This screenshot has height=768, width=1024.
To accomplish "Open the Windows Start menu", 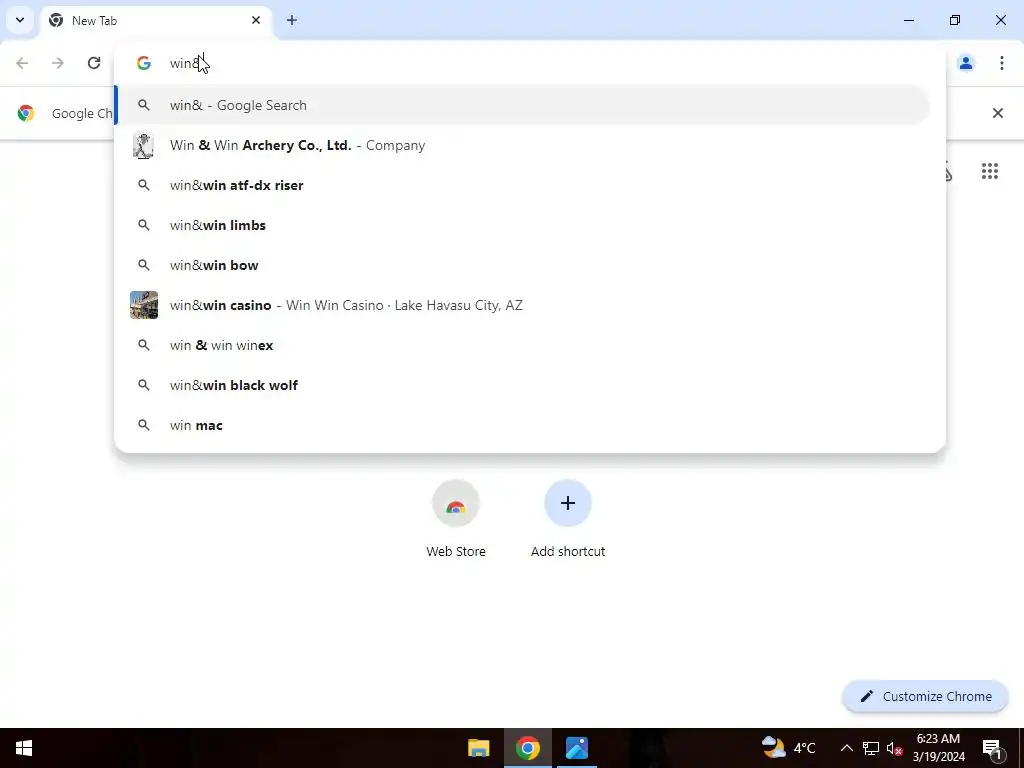I will click(24, 748).
